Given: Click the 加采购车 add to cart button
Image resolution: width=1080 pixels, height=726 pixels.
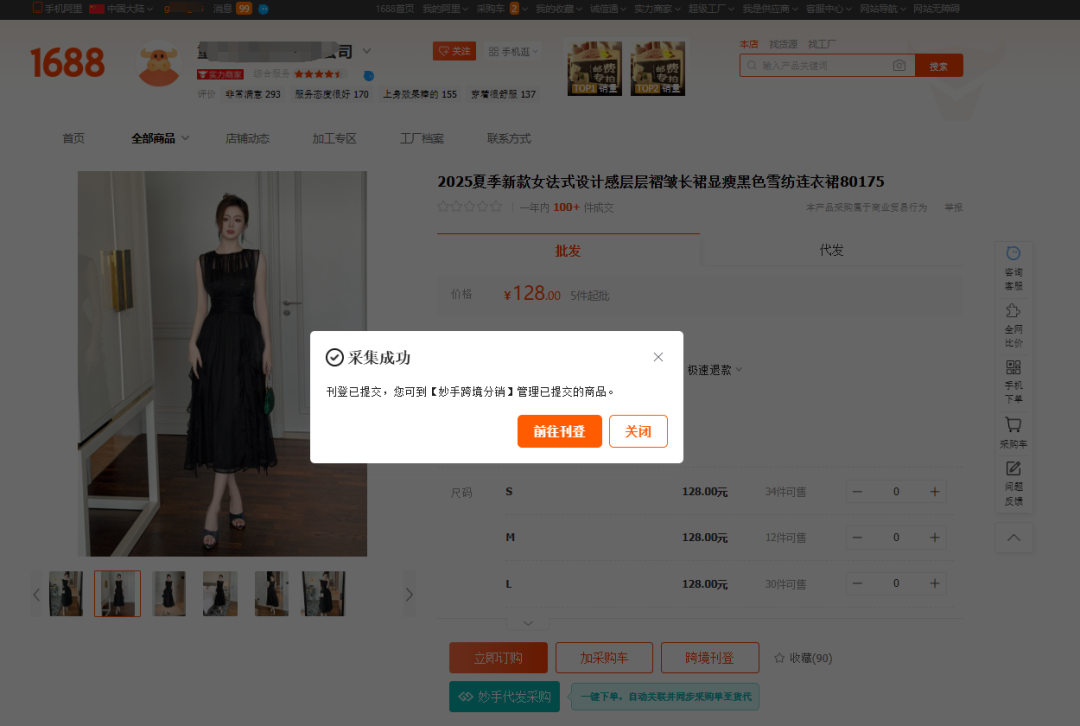Looking at the screenshot, I should tap(604, 657).
